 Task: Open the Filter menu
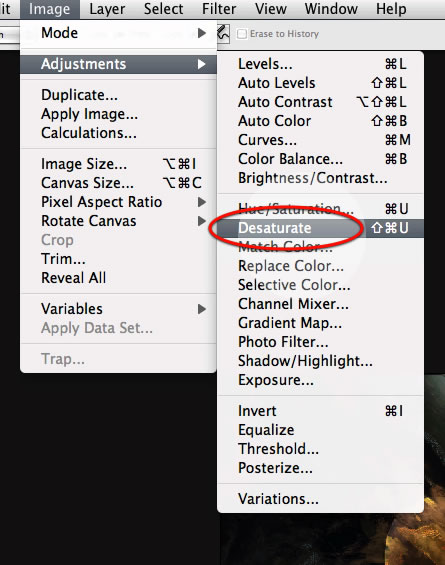coord(219,9)
